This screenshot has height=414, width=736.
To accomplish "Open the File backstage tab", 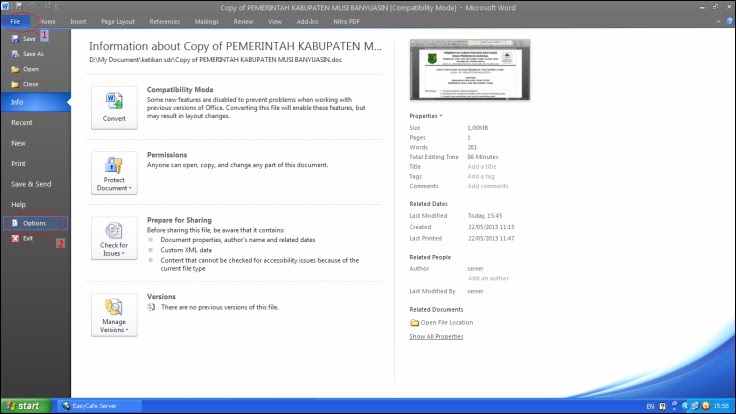I will 15,22.
